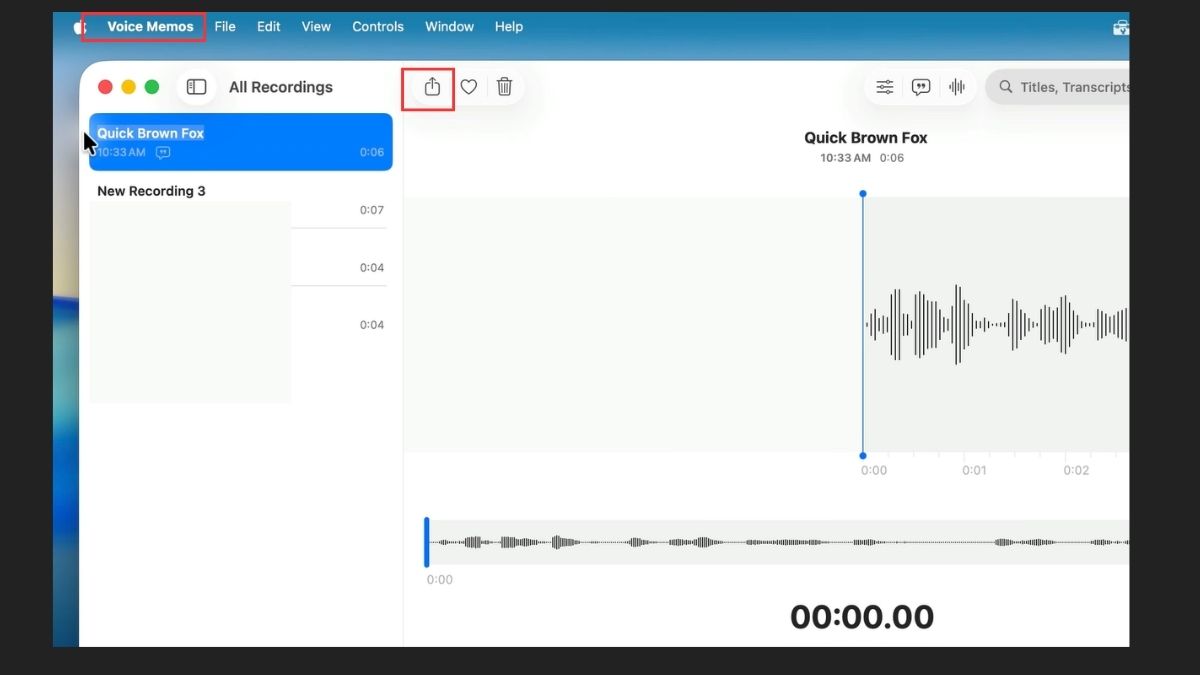Open the View menu

[x=316, y=27]
